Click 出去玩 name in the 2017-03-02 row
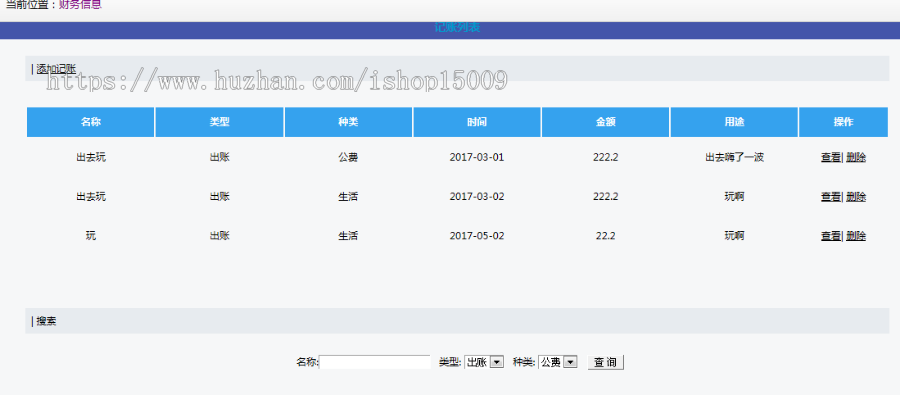This screenshot has height=395, width=900. [91, 196]
